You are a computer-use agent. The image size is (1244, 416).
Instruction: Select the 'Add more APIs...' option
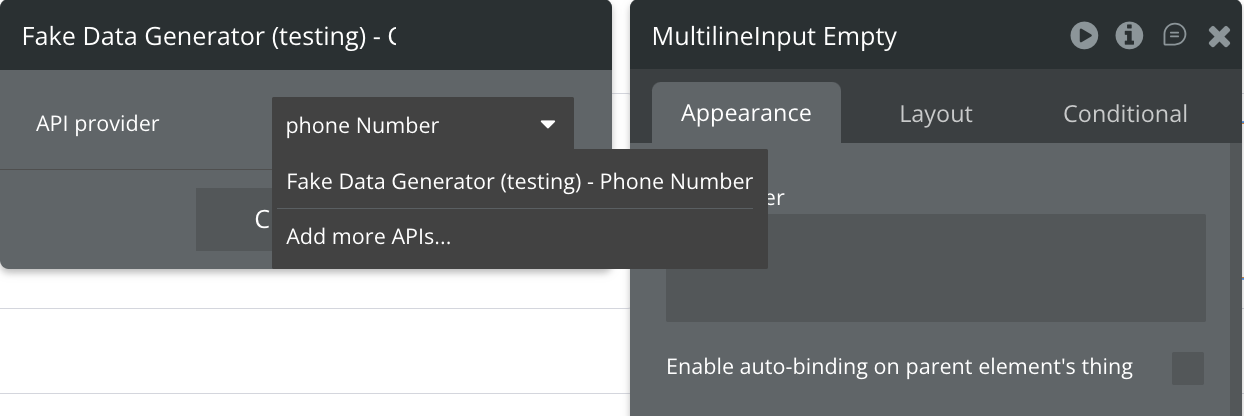(368, 237)
